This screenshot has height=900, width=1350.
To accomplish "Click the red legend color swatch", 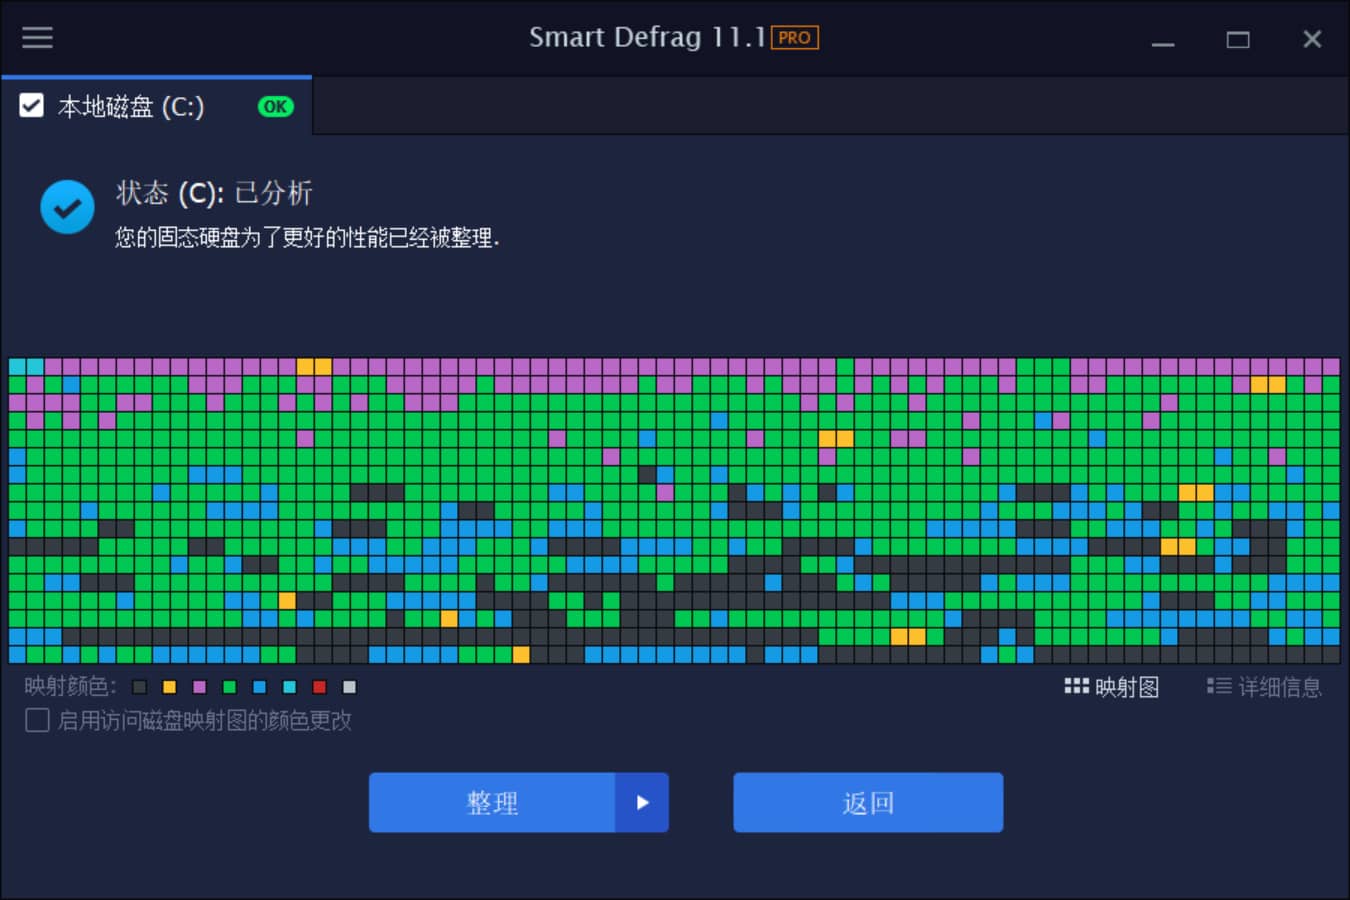I will click(320, 687).
